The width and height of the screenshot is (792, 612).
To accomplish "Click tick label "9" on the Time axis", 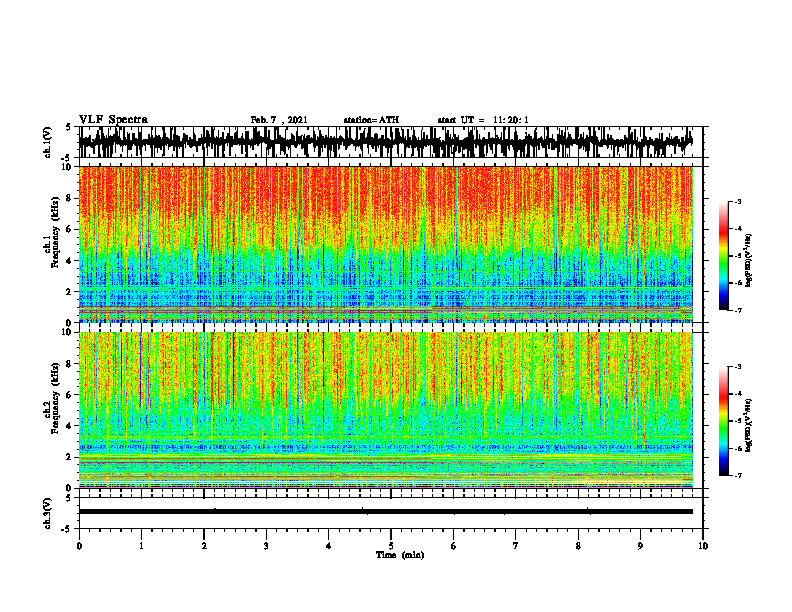I will click(640, 546).
